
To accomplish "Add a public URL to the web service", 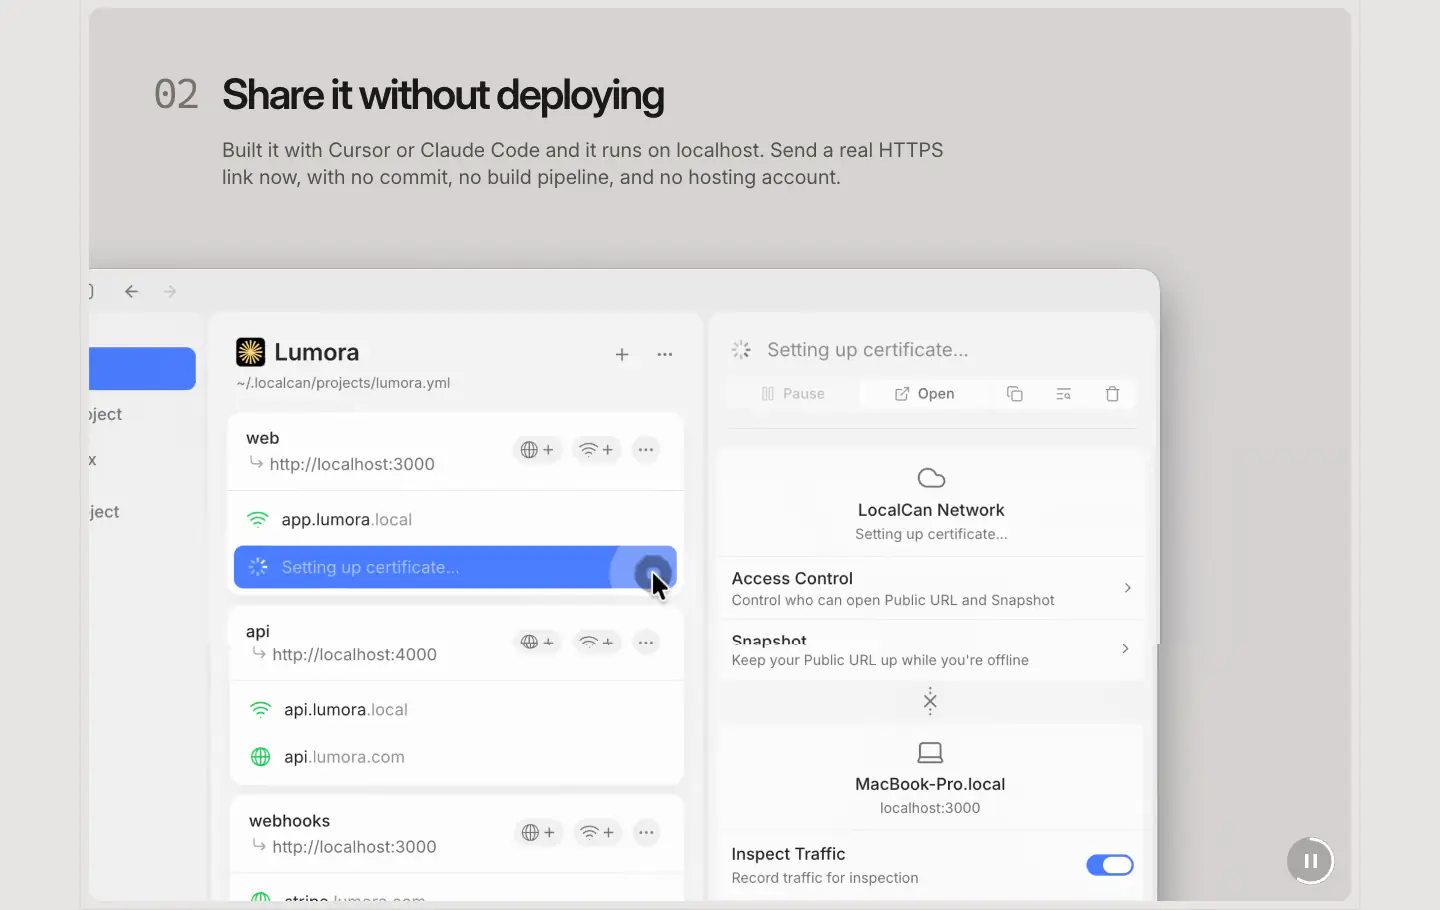I will click(x=537, y=450).
